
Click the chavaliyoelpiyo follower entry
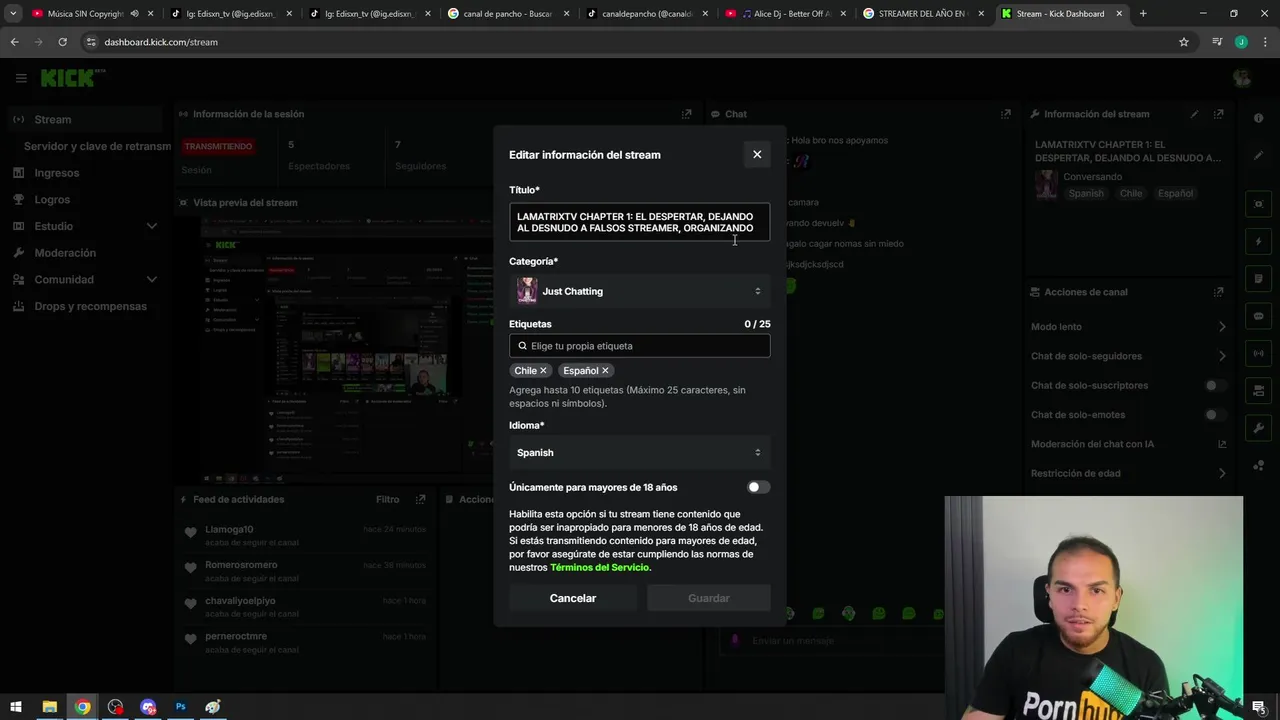tap(305, 607)
